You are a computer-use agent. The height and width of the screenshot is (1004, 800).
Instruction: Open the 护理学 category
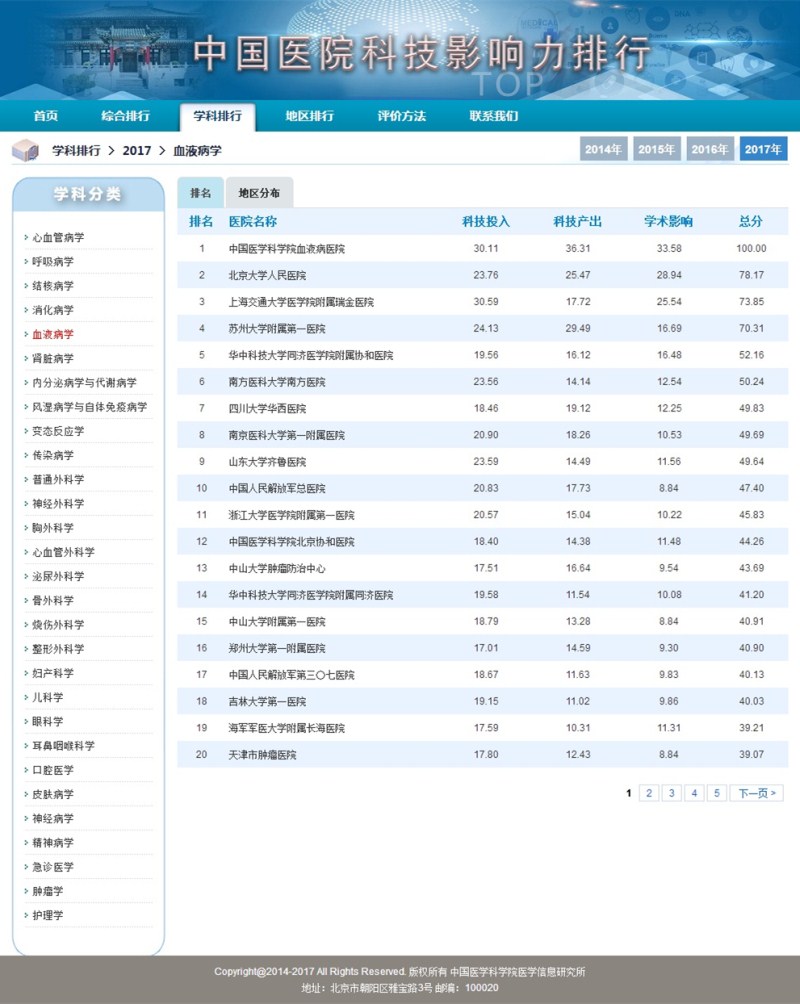pos(47,915)
